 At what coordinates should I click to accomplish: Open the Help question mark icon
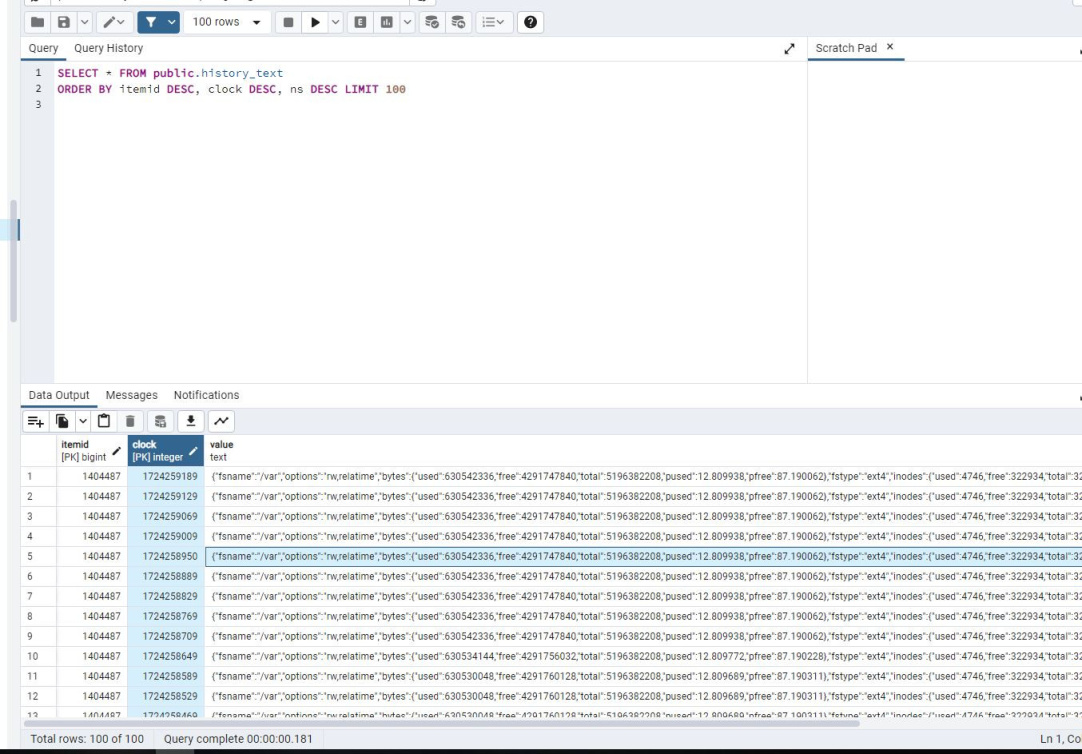pos(531,21)
